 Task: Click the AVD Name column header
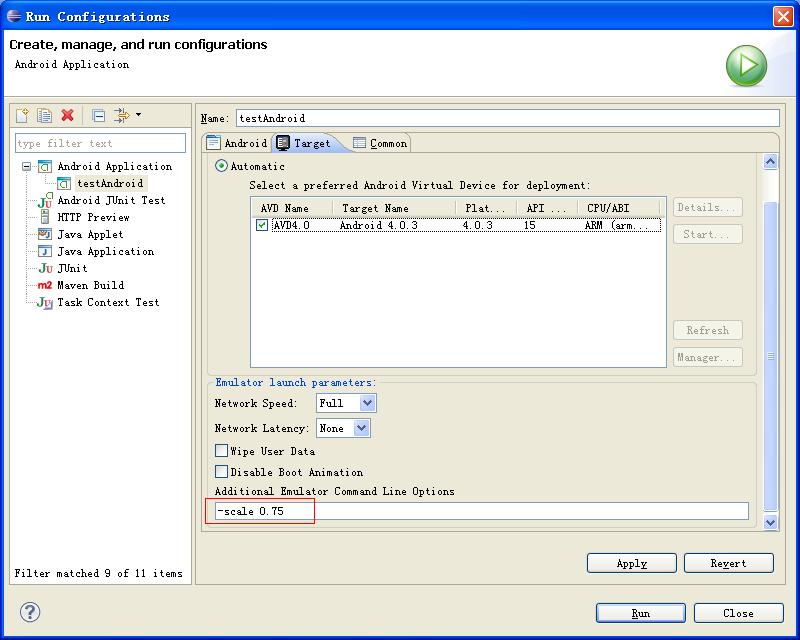[292, 208]
